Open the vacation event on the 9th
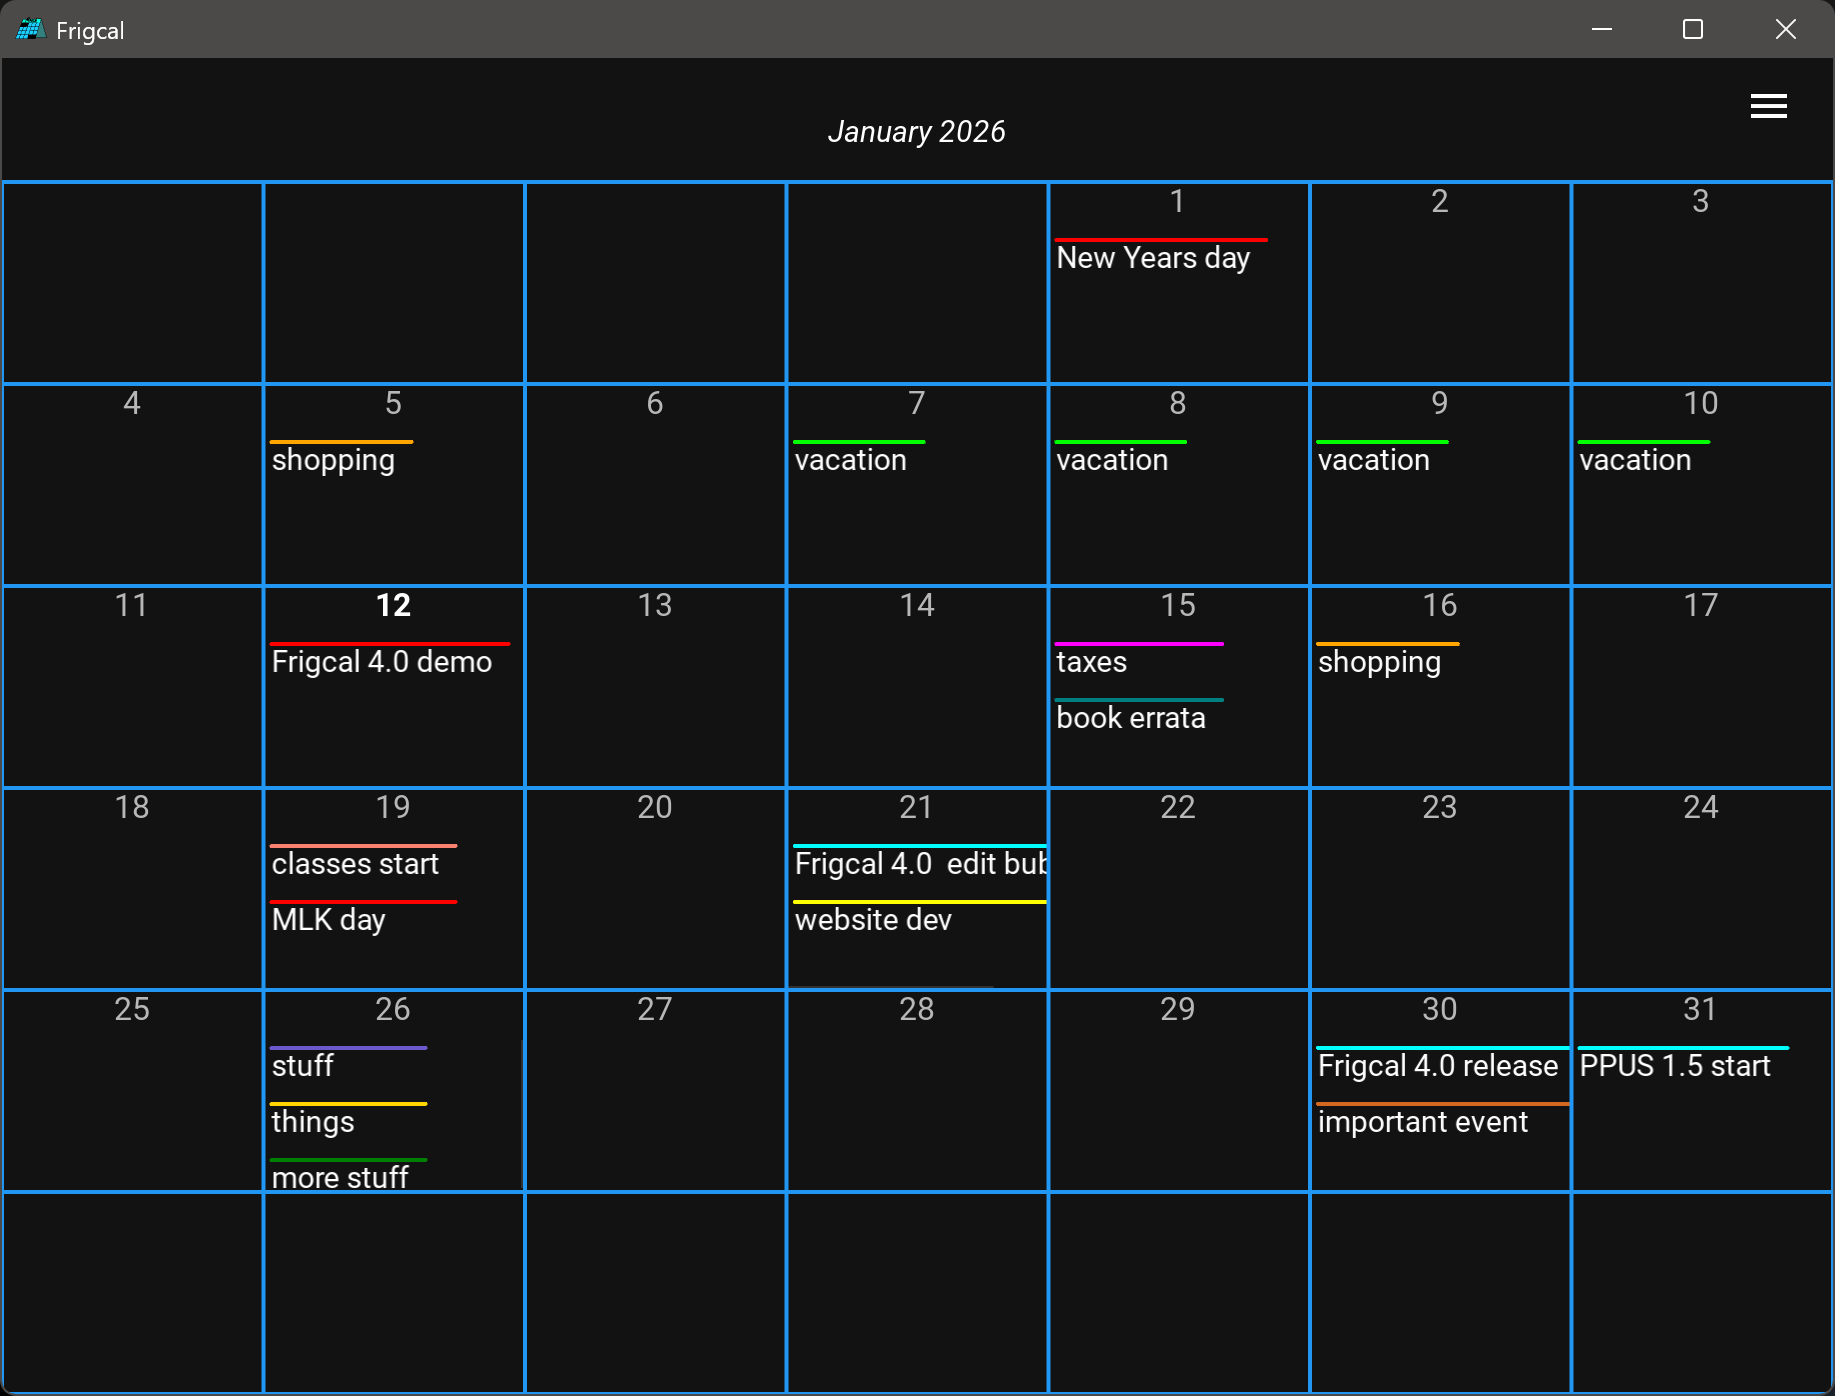This screenshot has height=1396, width=1835. (x=1373, y=460)
